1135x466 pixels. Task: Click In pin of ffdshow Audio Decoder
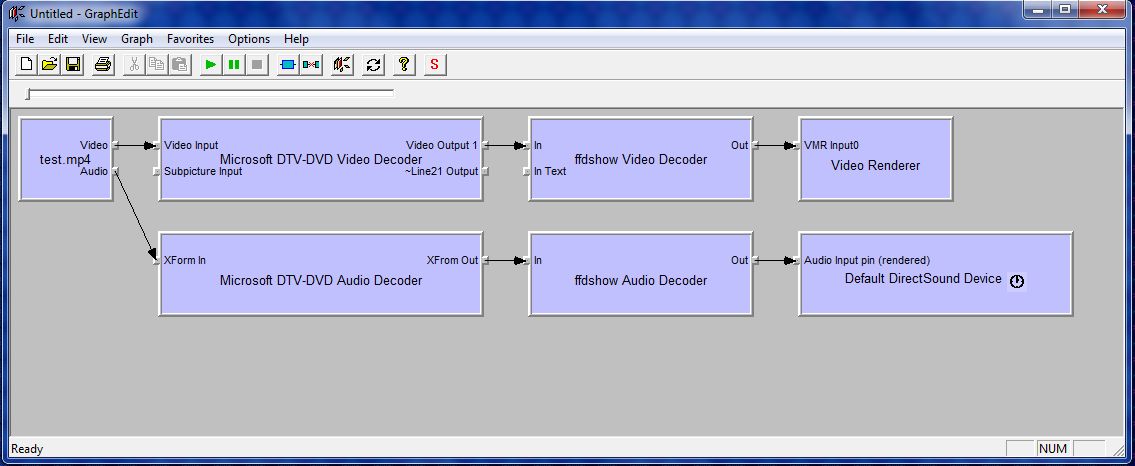(x=527, y=260)
